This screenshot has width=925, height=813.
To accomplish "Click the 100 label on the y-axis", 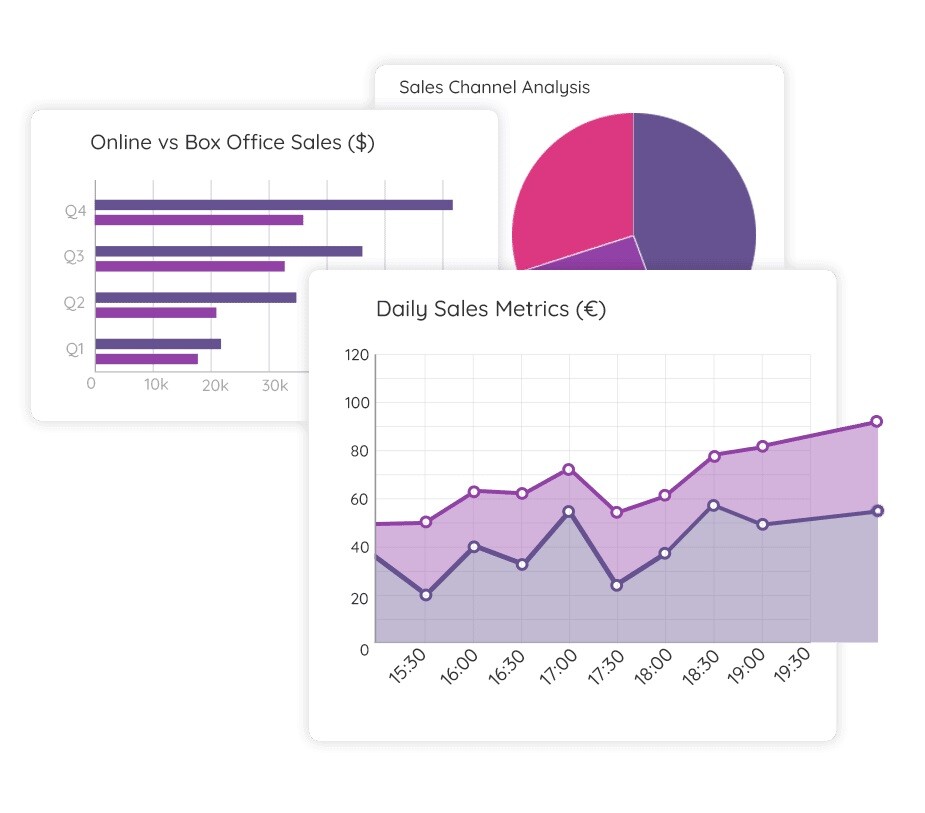I will 357,403.
